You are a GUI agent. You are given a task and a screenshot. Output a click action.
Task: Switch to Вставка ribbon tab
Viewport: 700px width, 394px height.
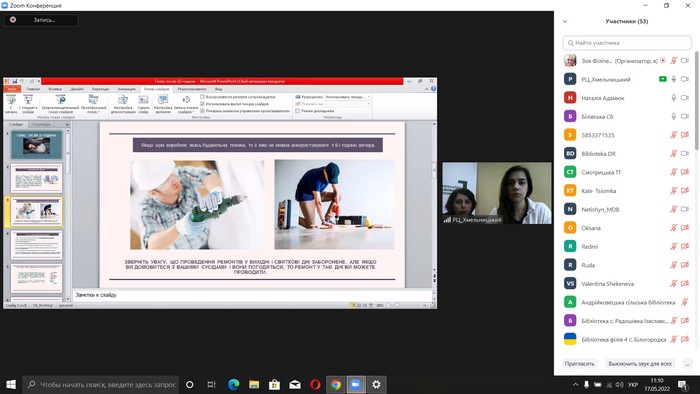55,89
